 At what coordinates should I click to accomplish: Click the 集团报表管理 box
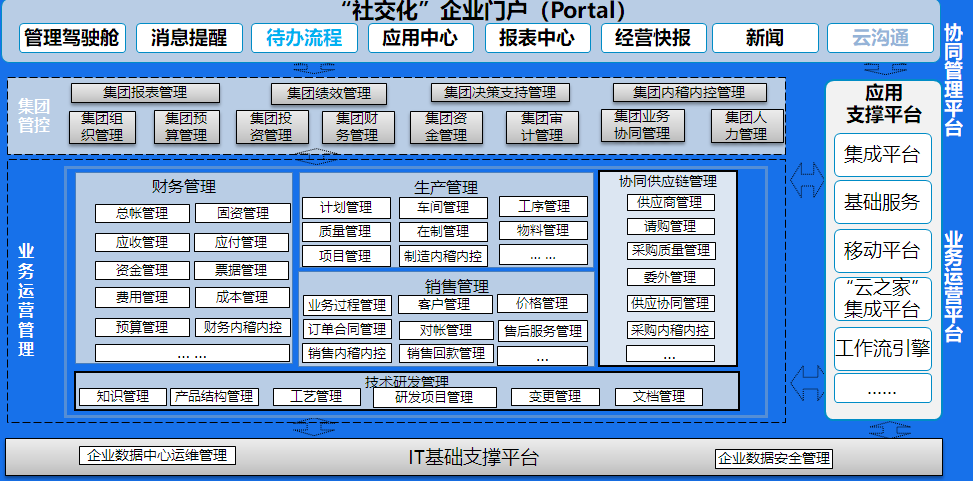point(145,93)
